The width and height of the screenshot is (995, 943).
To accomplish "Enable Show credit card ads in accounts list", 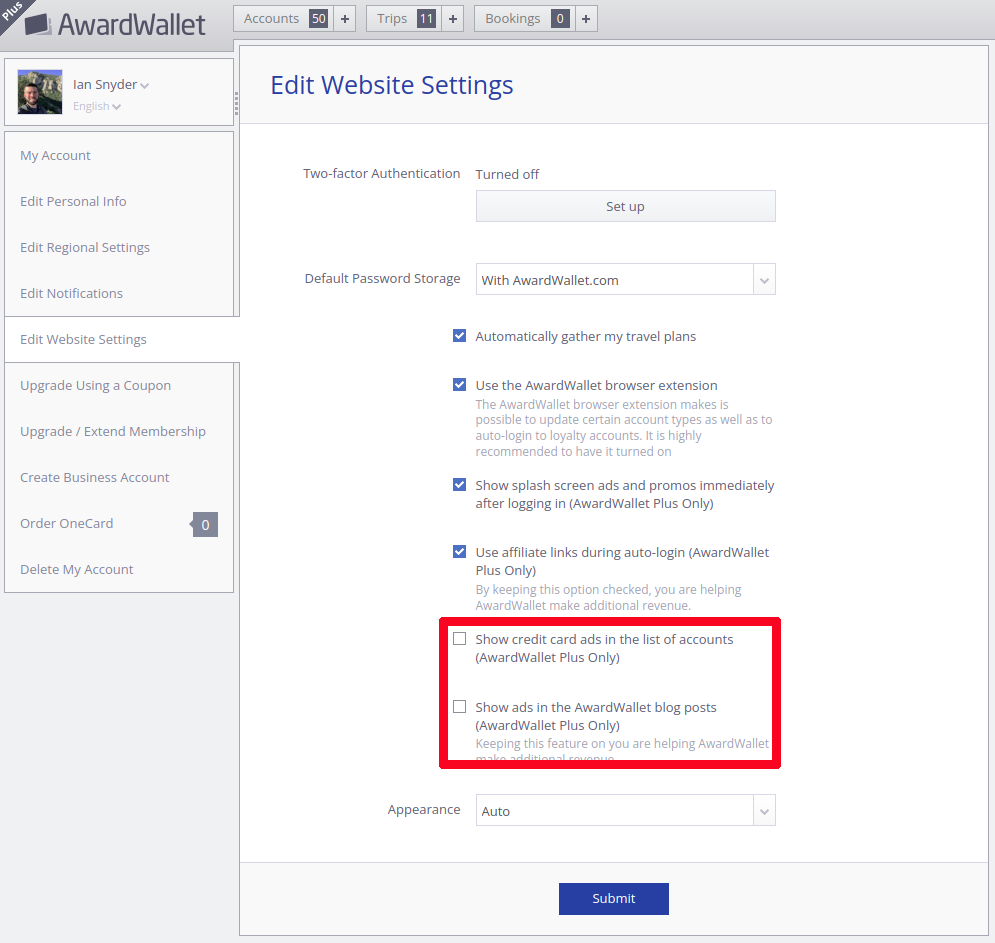I will pyautogui.click(x=459, y=638).
